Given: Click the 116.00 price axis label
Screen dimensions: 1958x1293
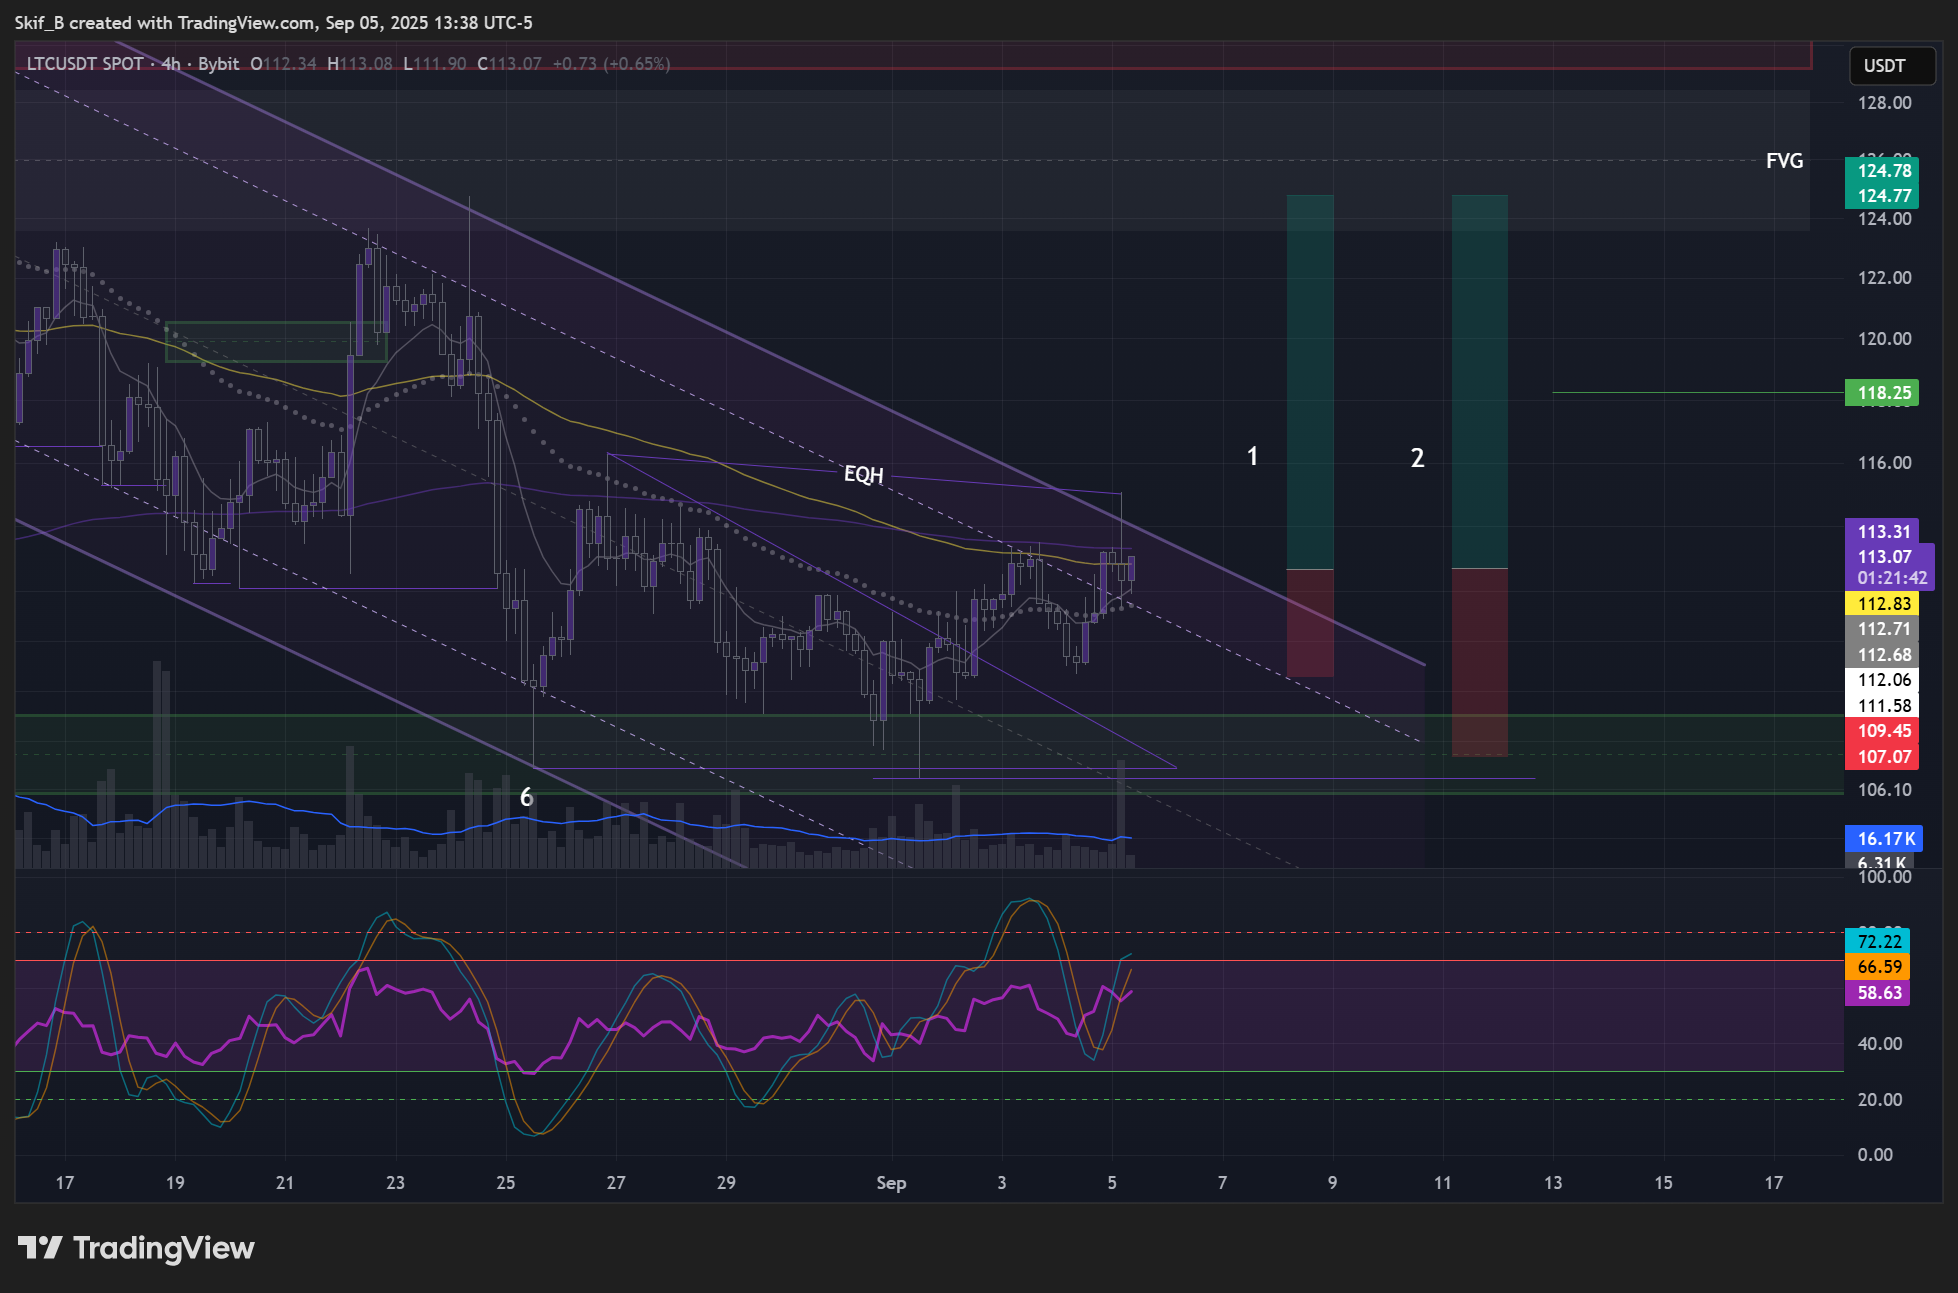Looking at the screenshot, I should (x=1884, y=463).
